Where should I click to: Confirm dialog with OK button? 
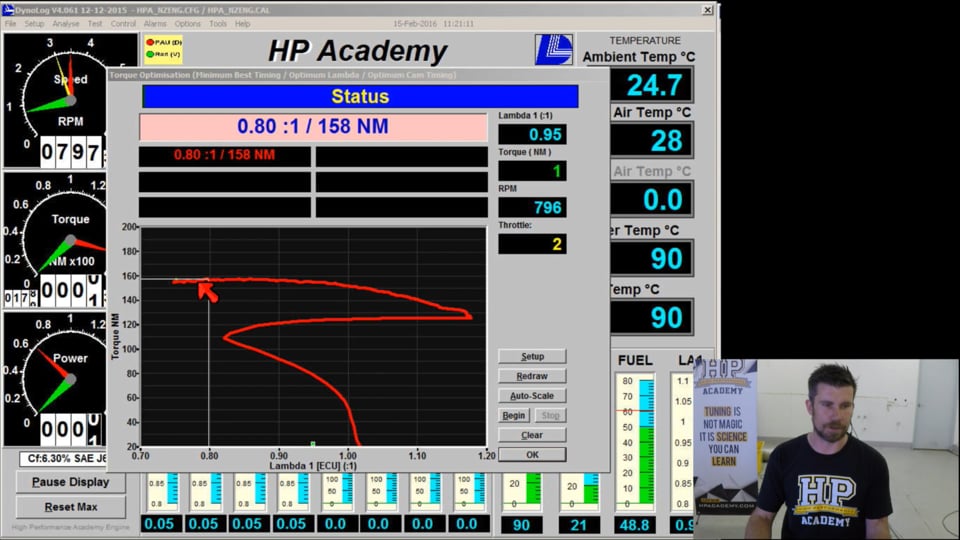(532, 454)
